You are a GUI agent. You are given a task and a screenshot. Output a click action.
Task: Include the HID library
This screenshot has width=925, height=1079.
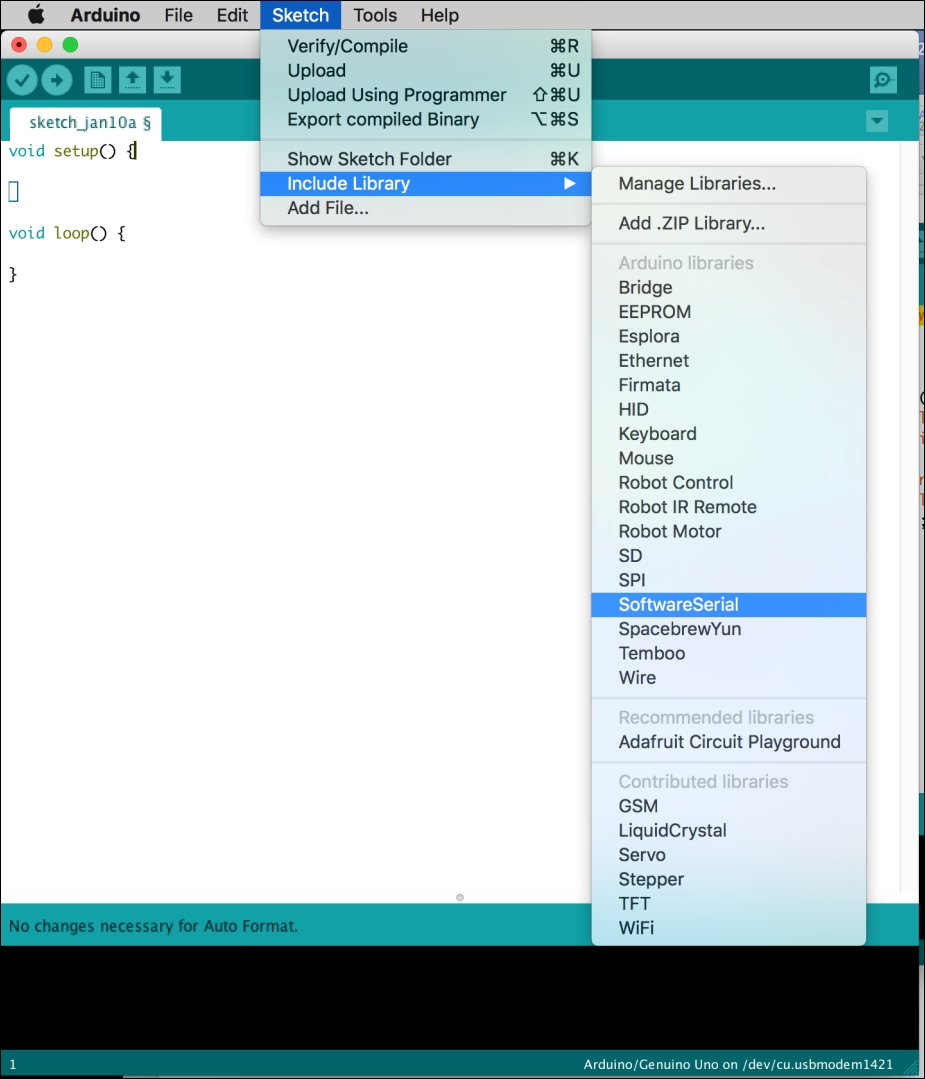tap(729, 409)
